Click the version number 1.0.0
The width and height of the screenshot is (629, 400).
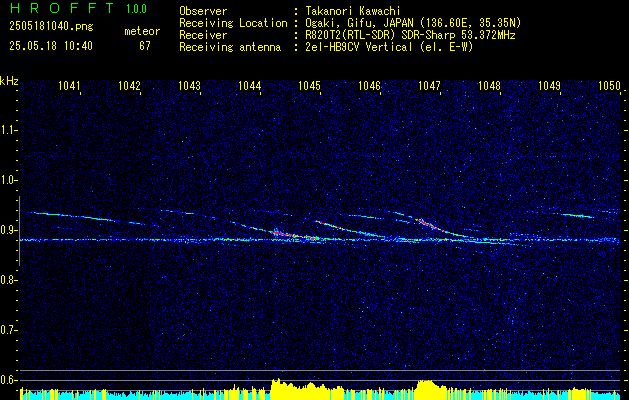[136, 8]
